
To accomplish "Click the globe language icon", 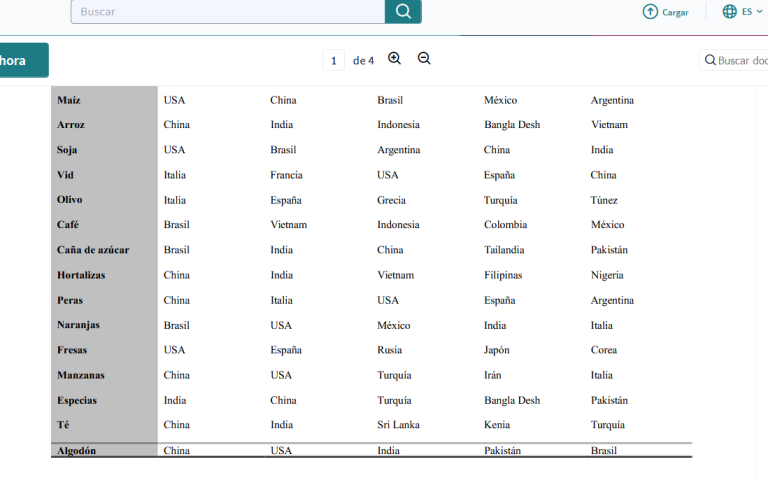I will (730, 12).
